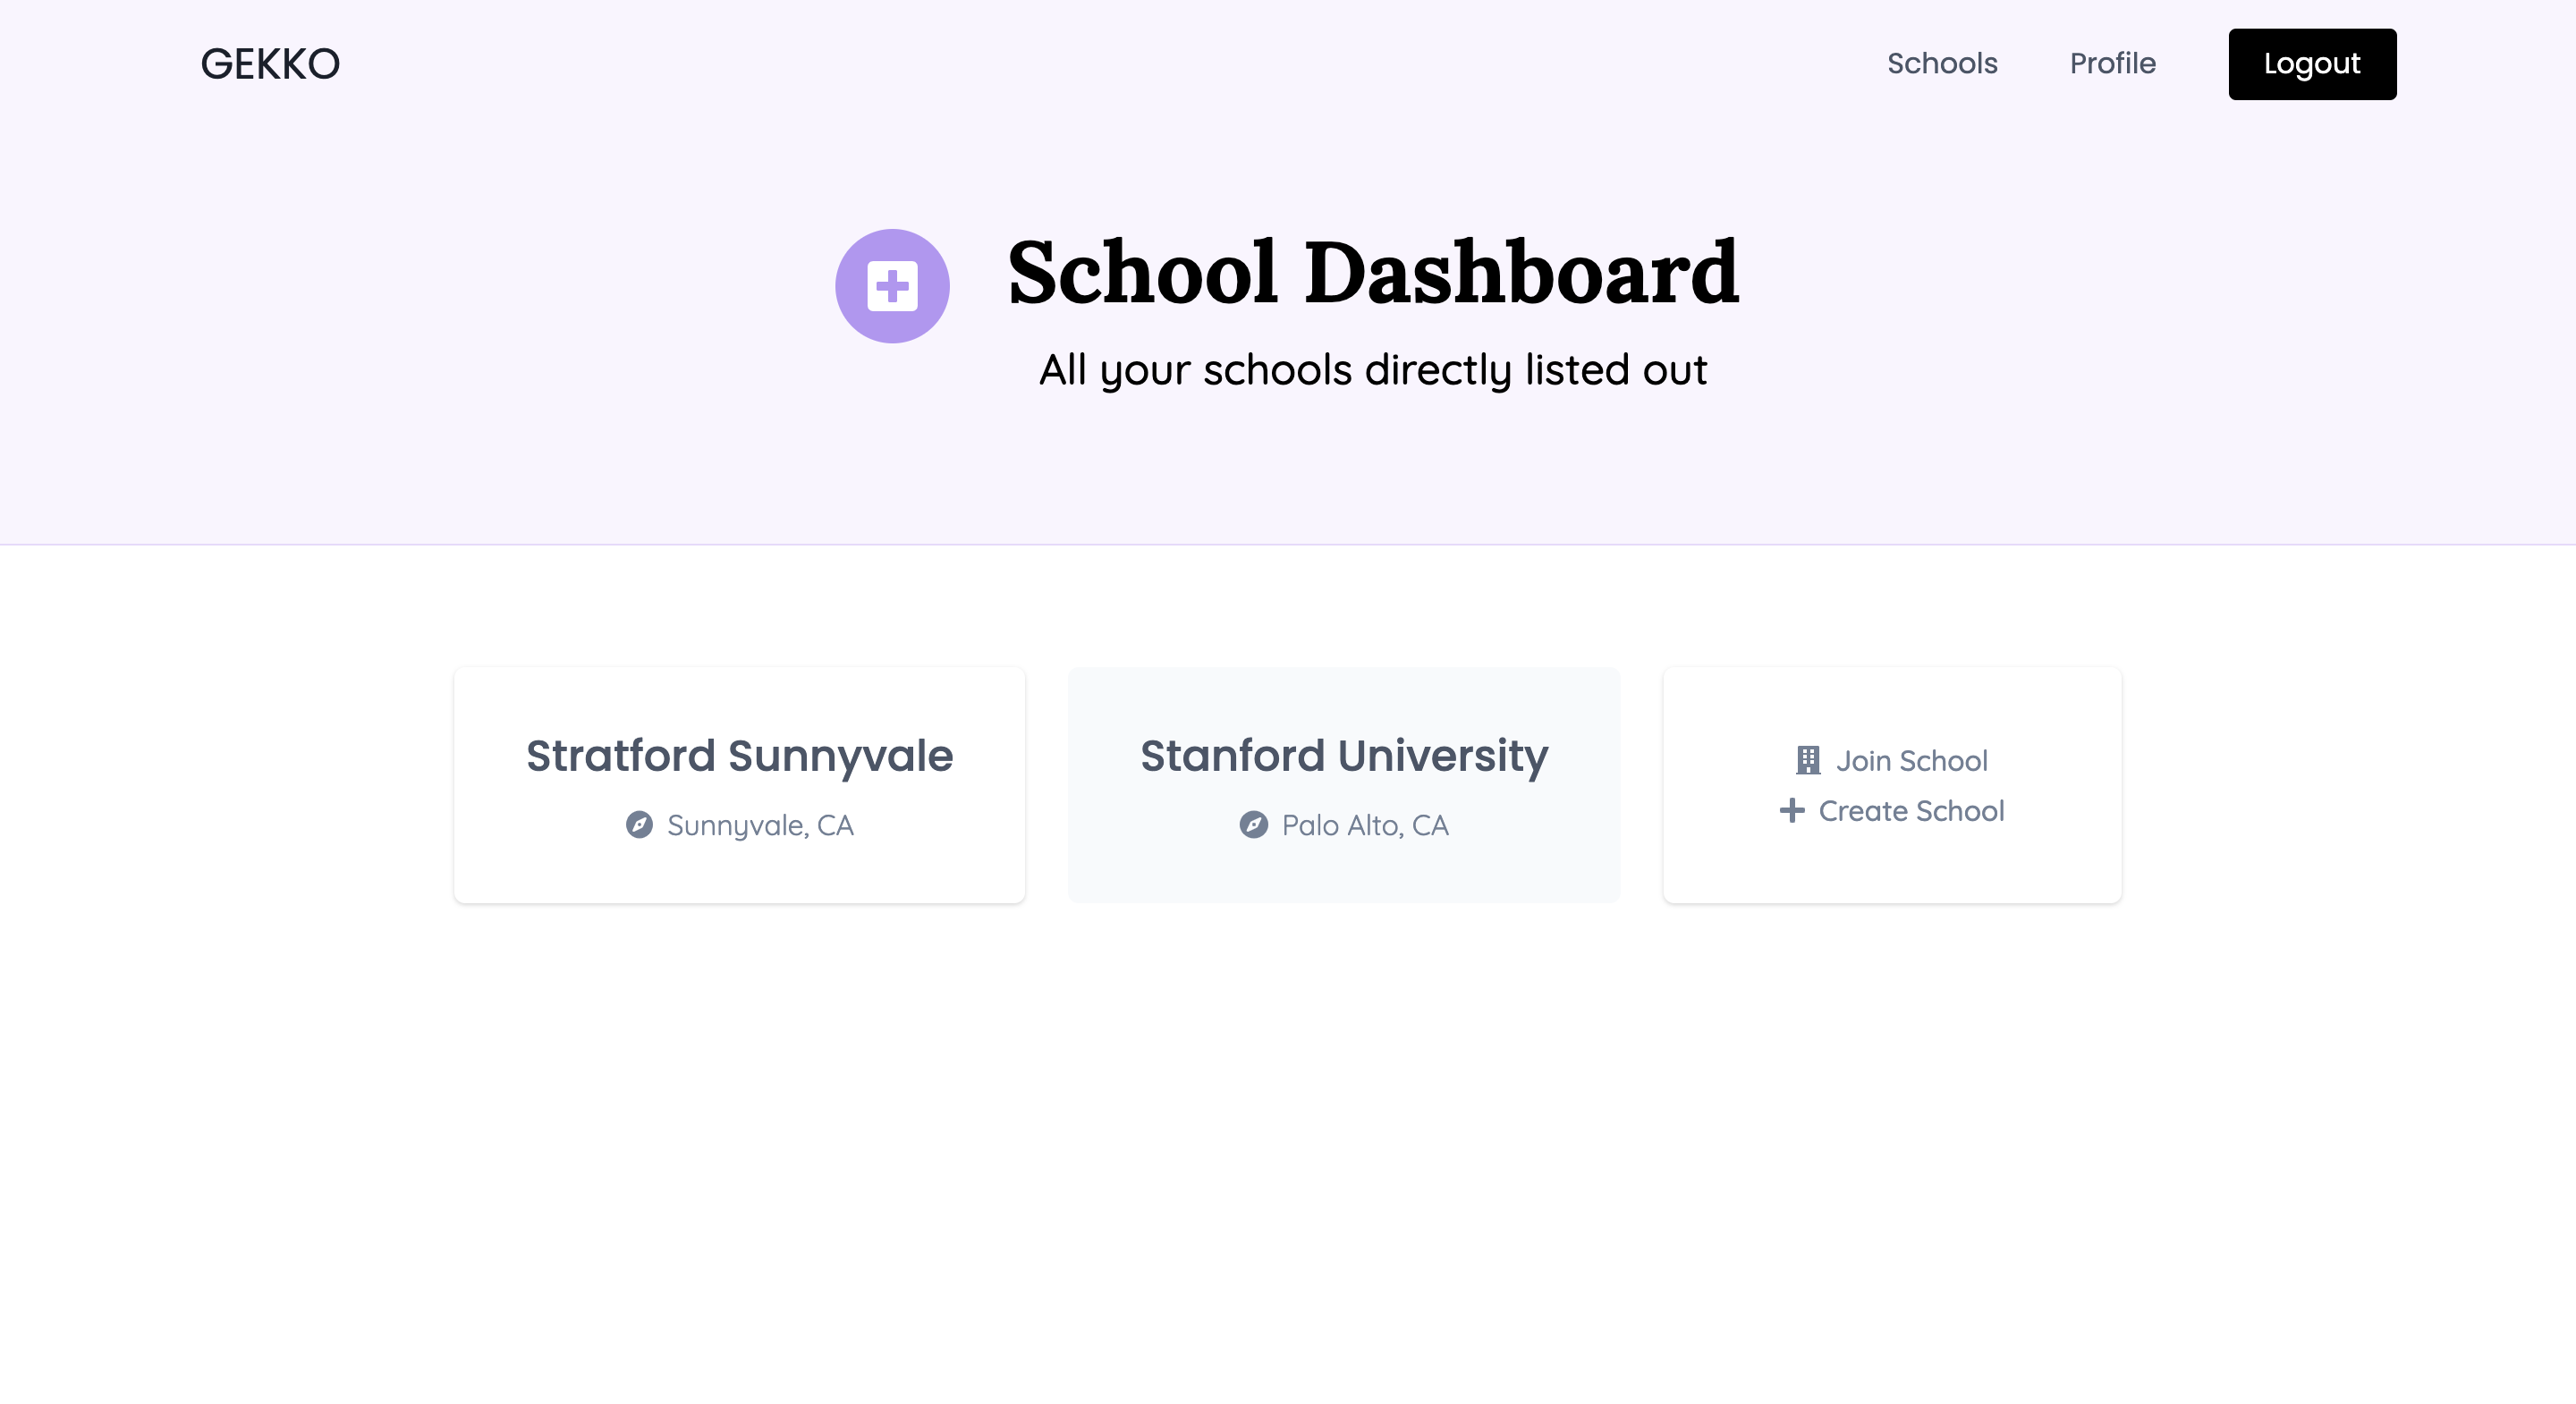Click compass icon beside Sunnyvale, CA
Image resolution: width=2576 pixels, height=1404 pixels.
pyautogui.click(x=639, y=825)
